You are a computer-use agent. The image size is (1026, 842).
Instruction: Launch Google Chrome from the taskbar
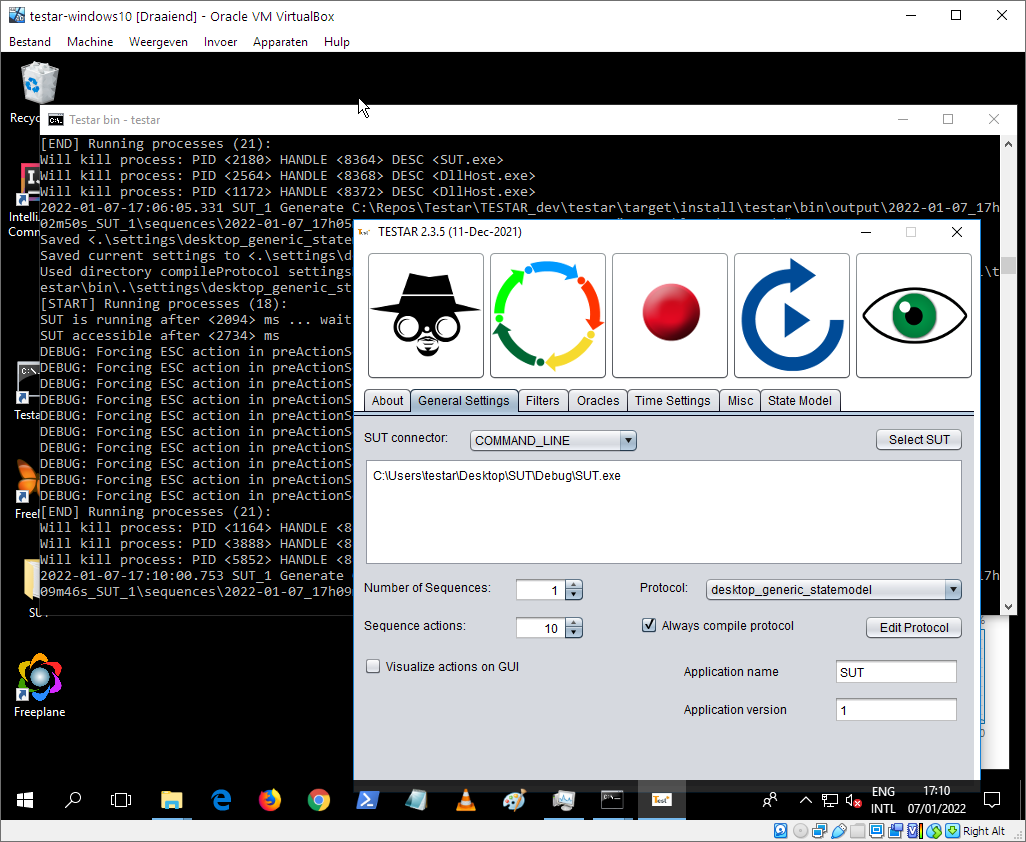coord(319,799)
